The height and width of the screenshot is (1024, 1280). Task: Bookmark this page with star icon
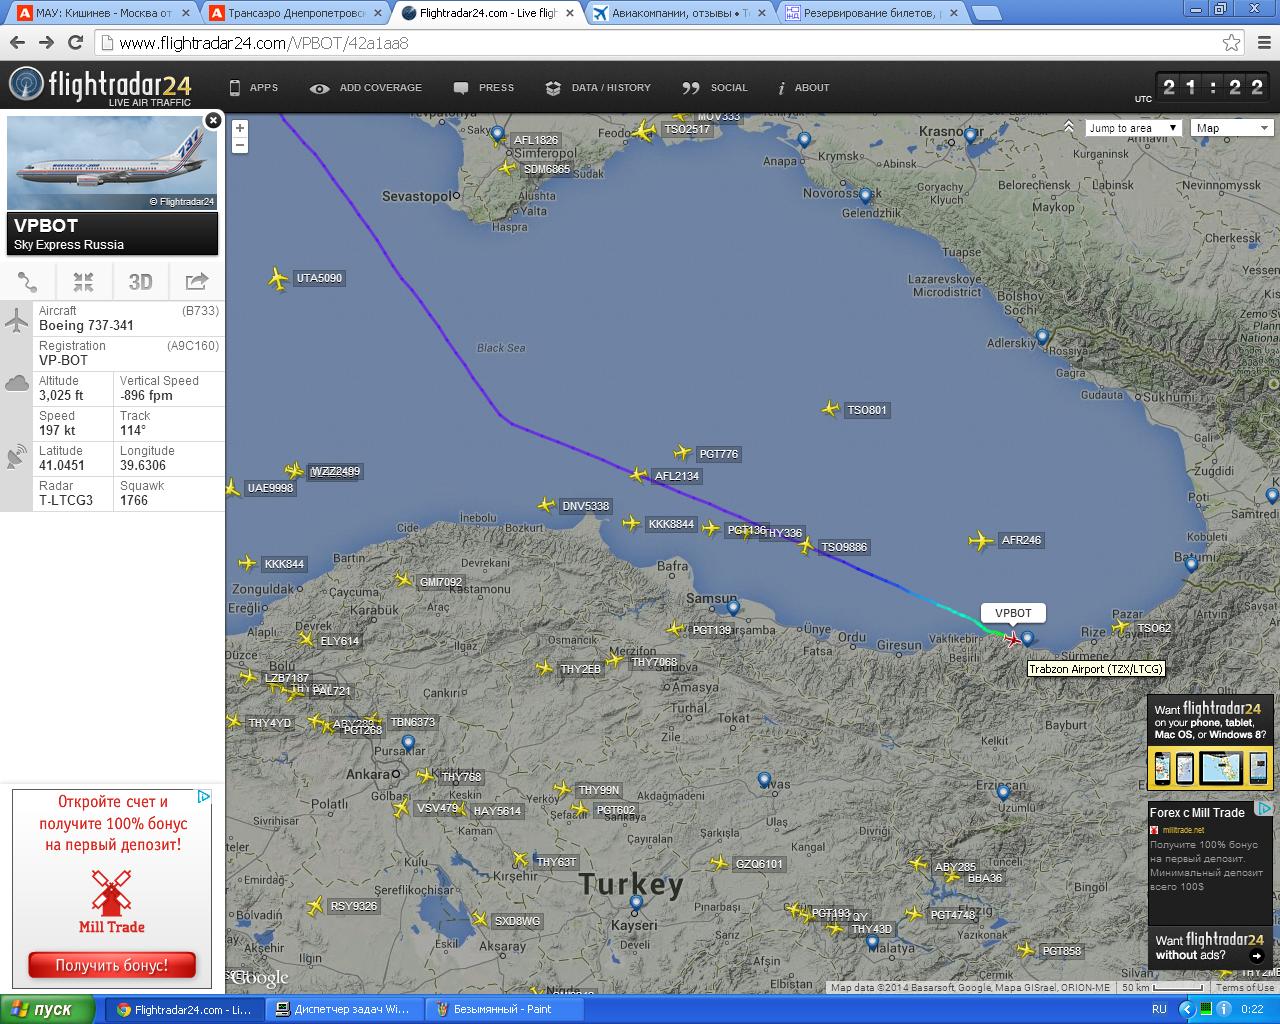click(x=1232, y=43)
